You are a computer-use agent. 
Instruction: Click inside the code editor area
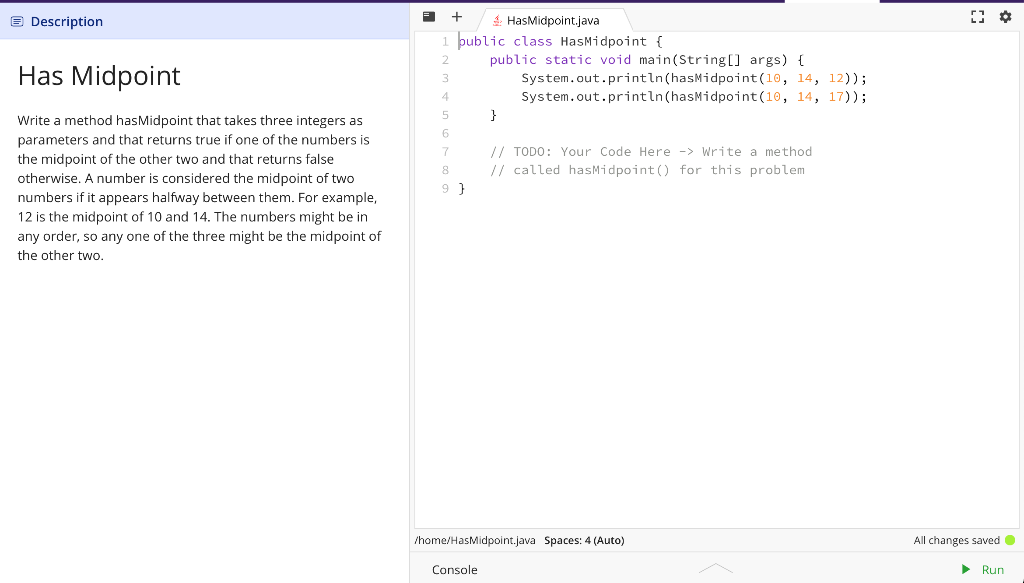click(x=700, y=300)
